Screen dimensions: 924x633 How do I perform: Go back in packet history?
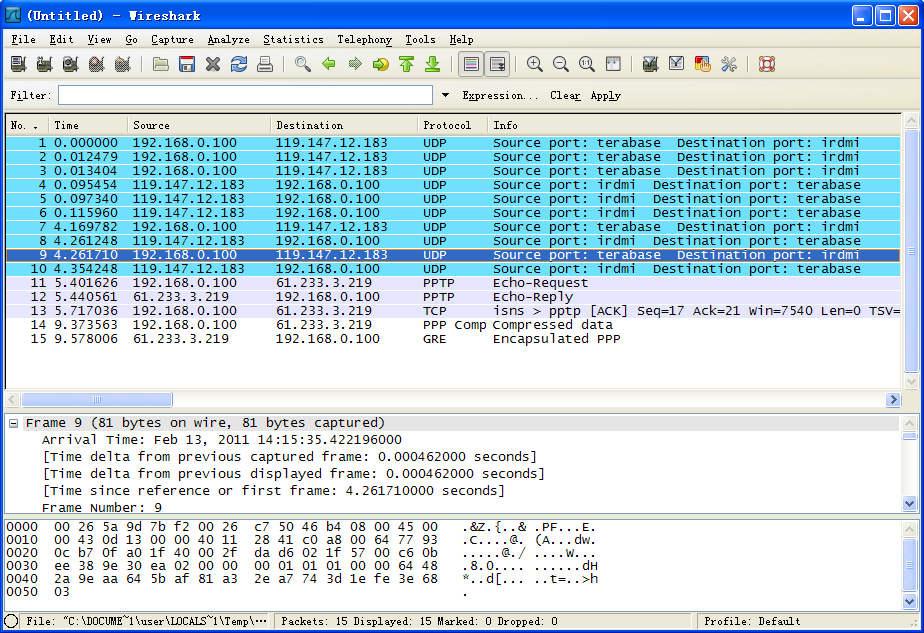329,64
